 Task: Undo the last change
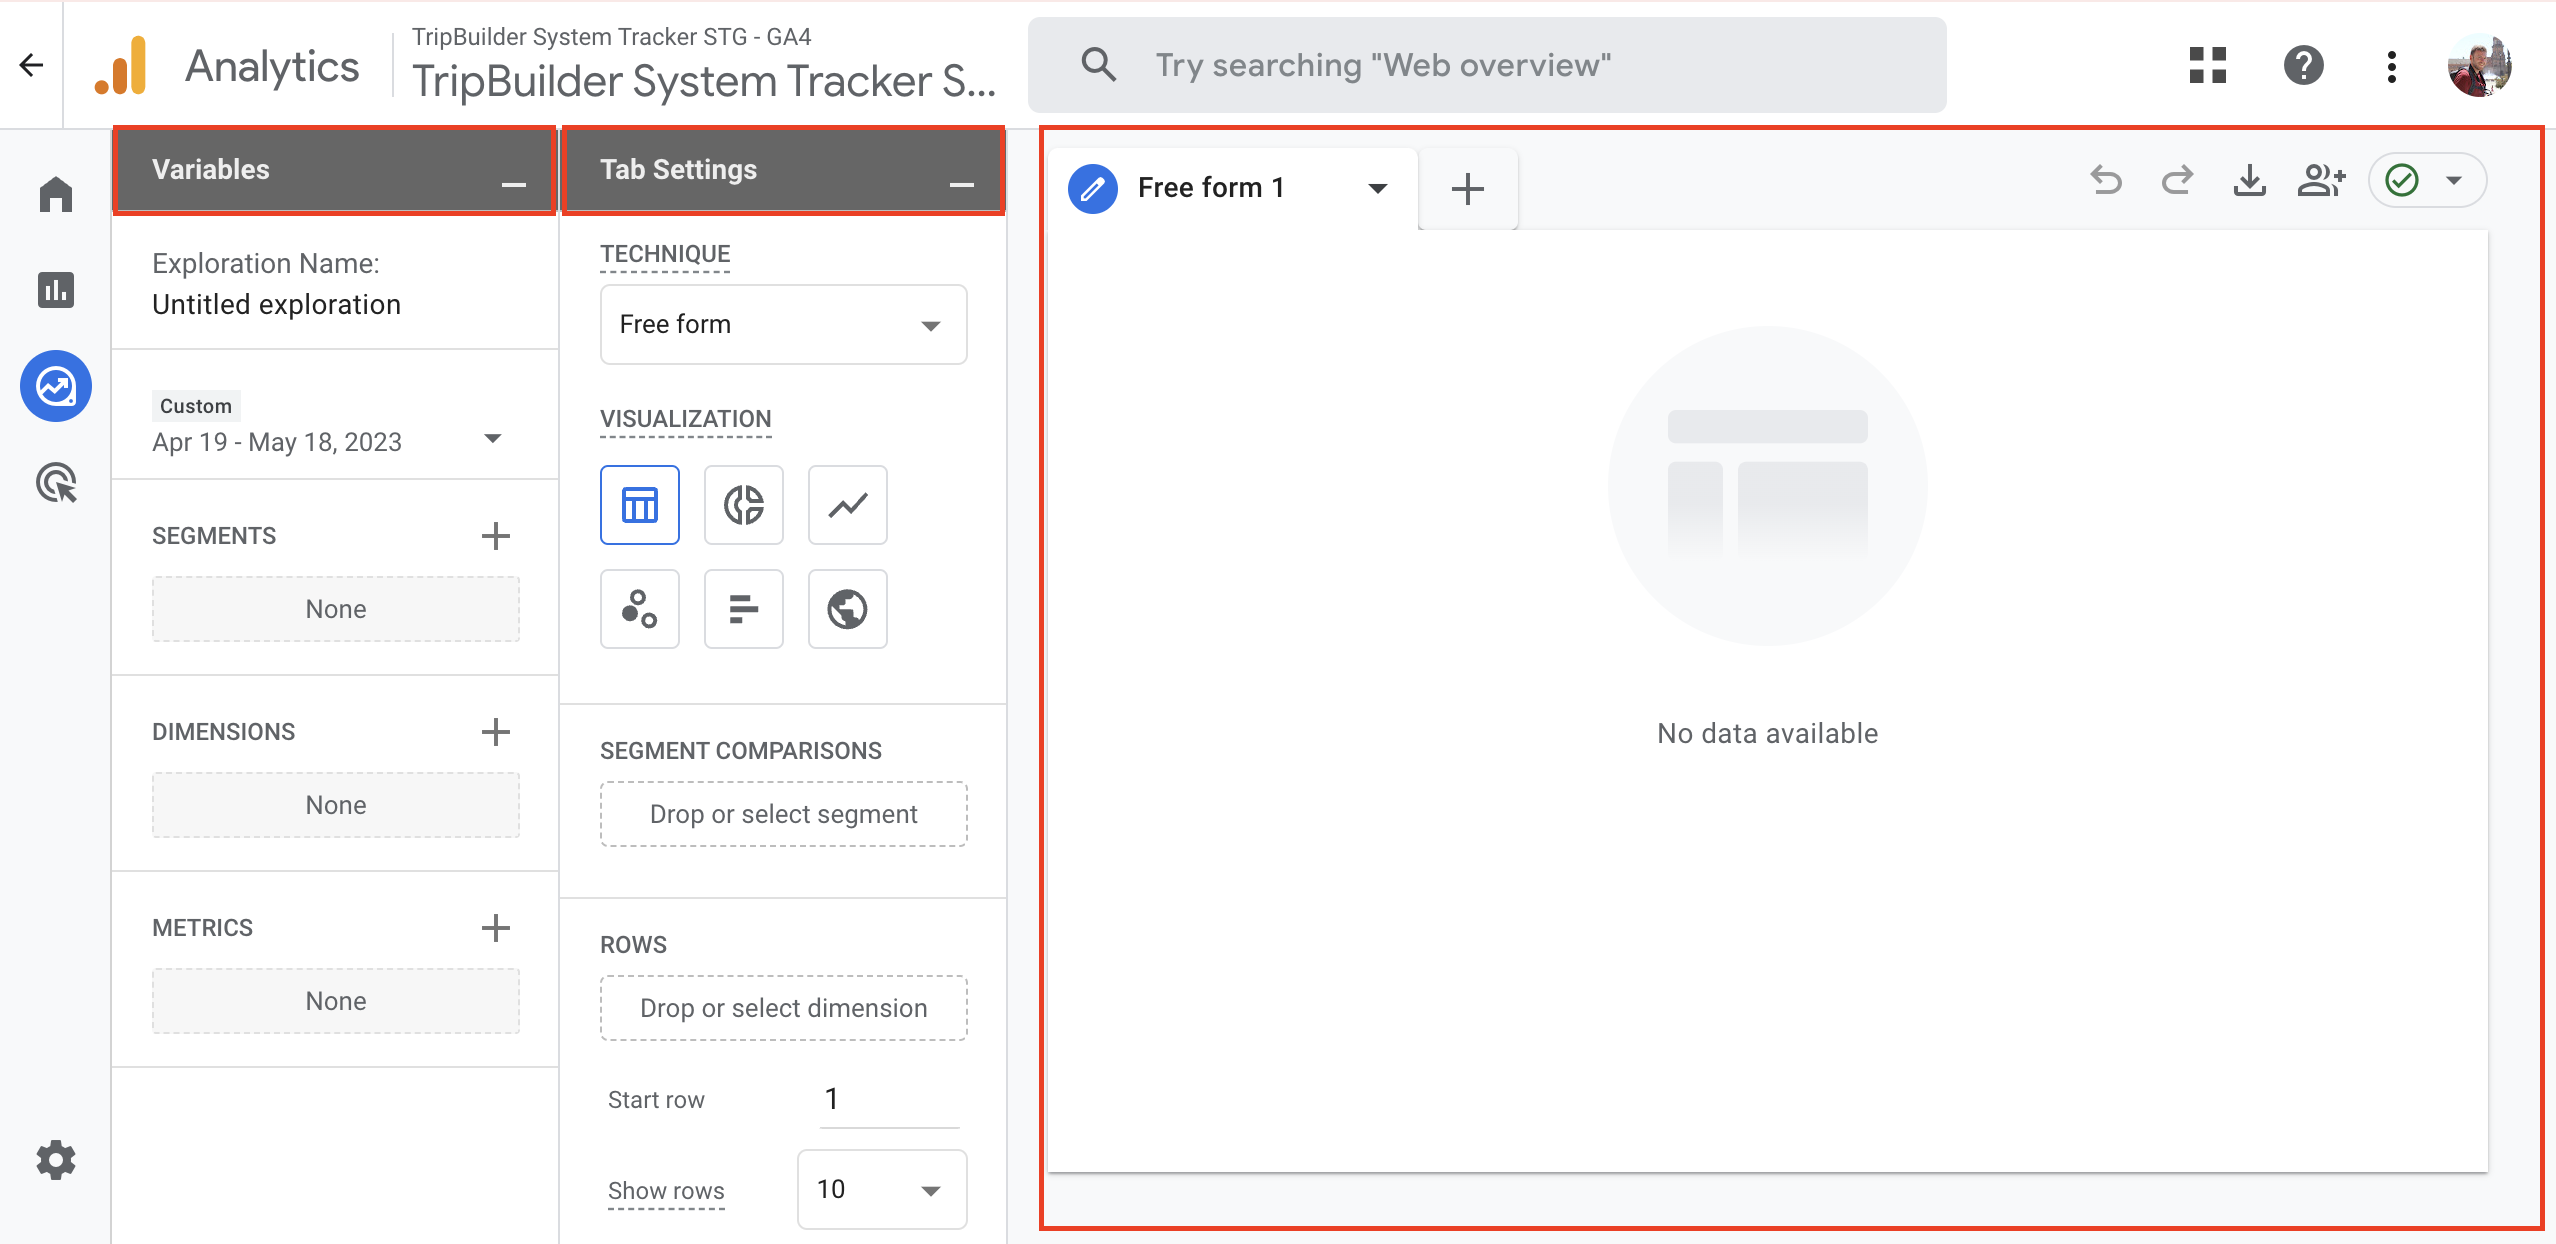click(2106, 180)
